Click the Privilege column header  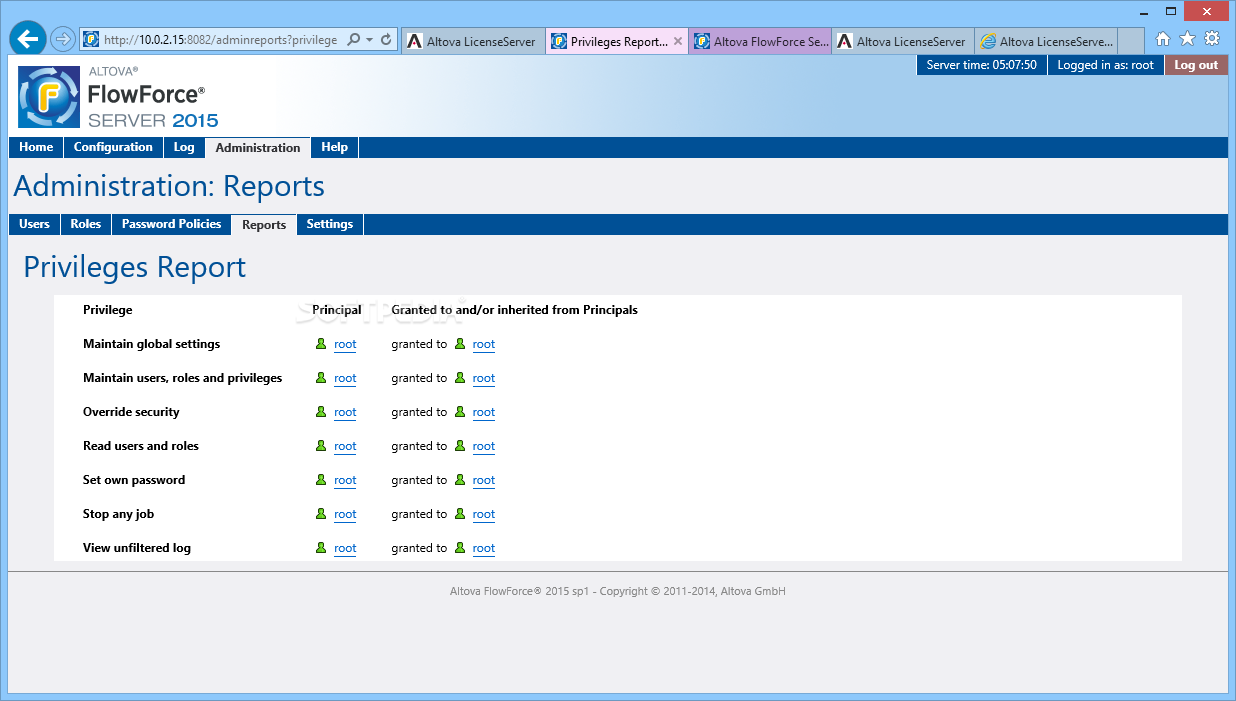107,310
